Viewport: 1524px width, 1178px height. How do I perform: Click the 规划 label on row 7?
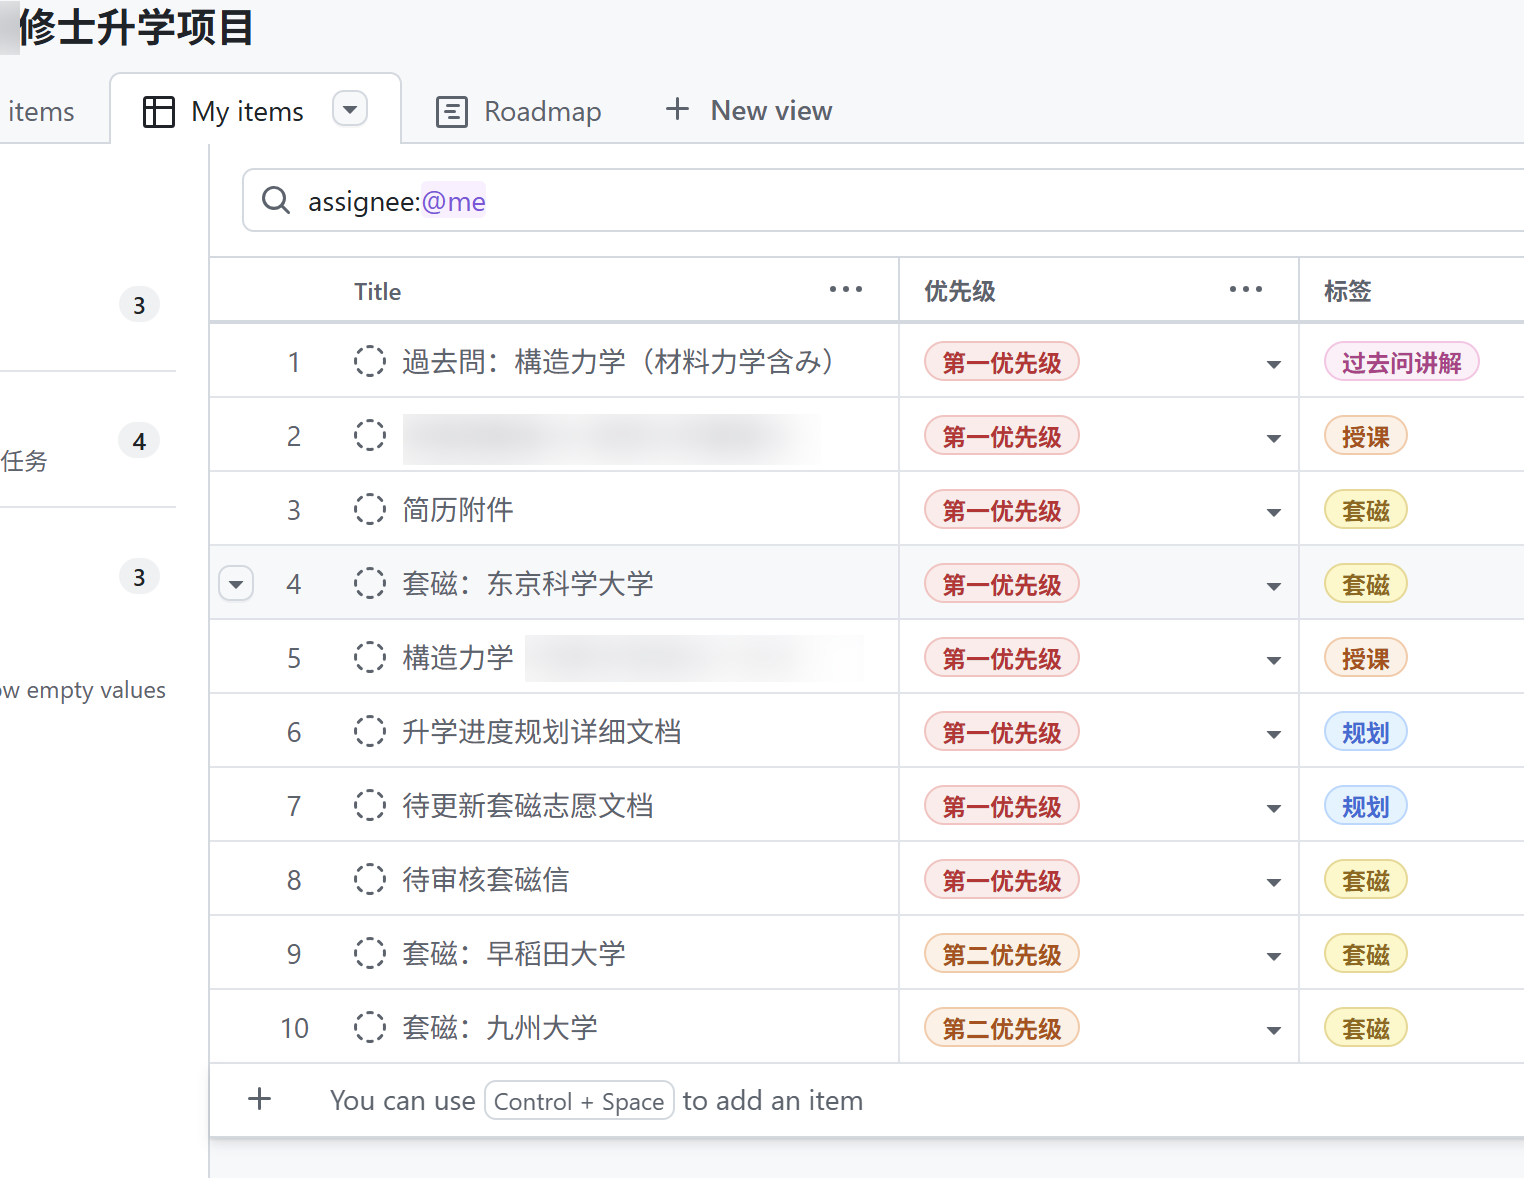(1365, 806)
